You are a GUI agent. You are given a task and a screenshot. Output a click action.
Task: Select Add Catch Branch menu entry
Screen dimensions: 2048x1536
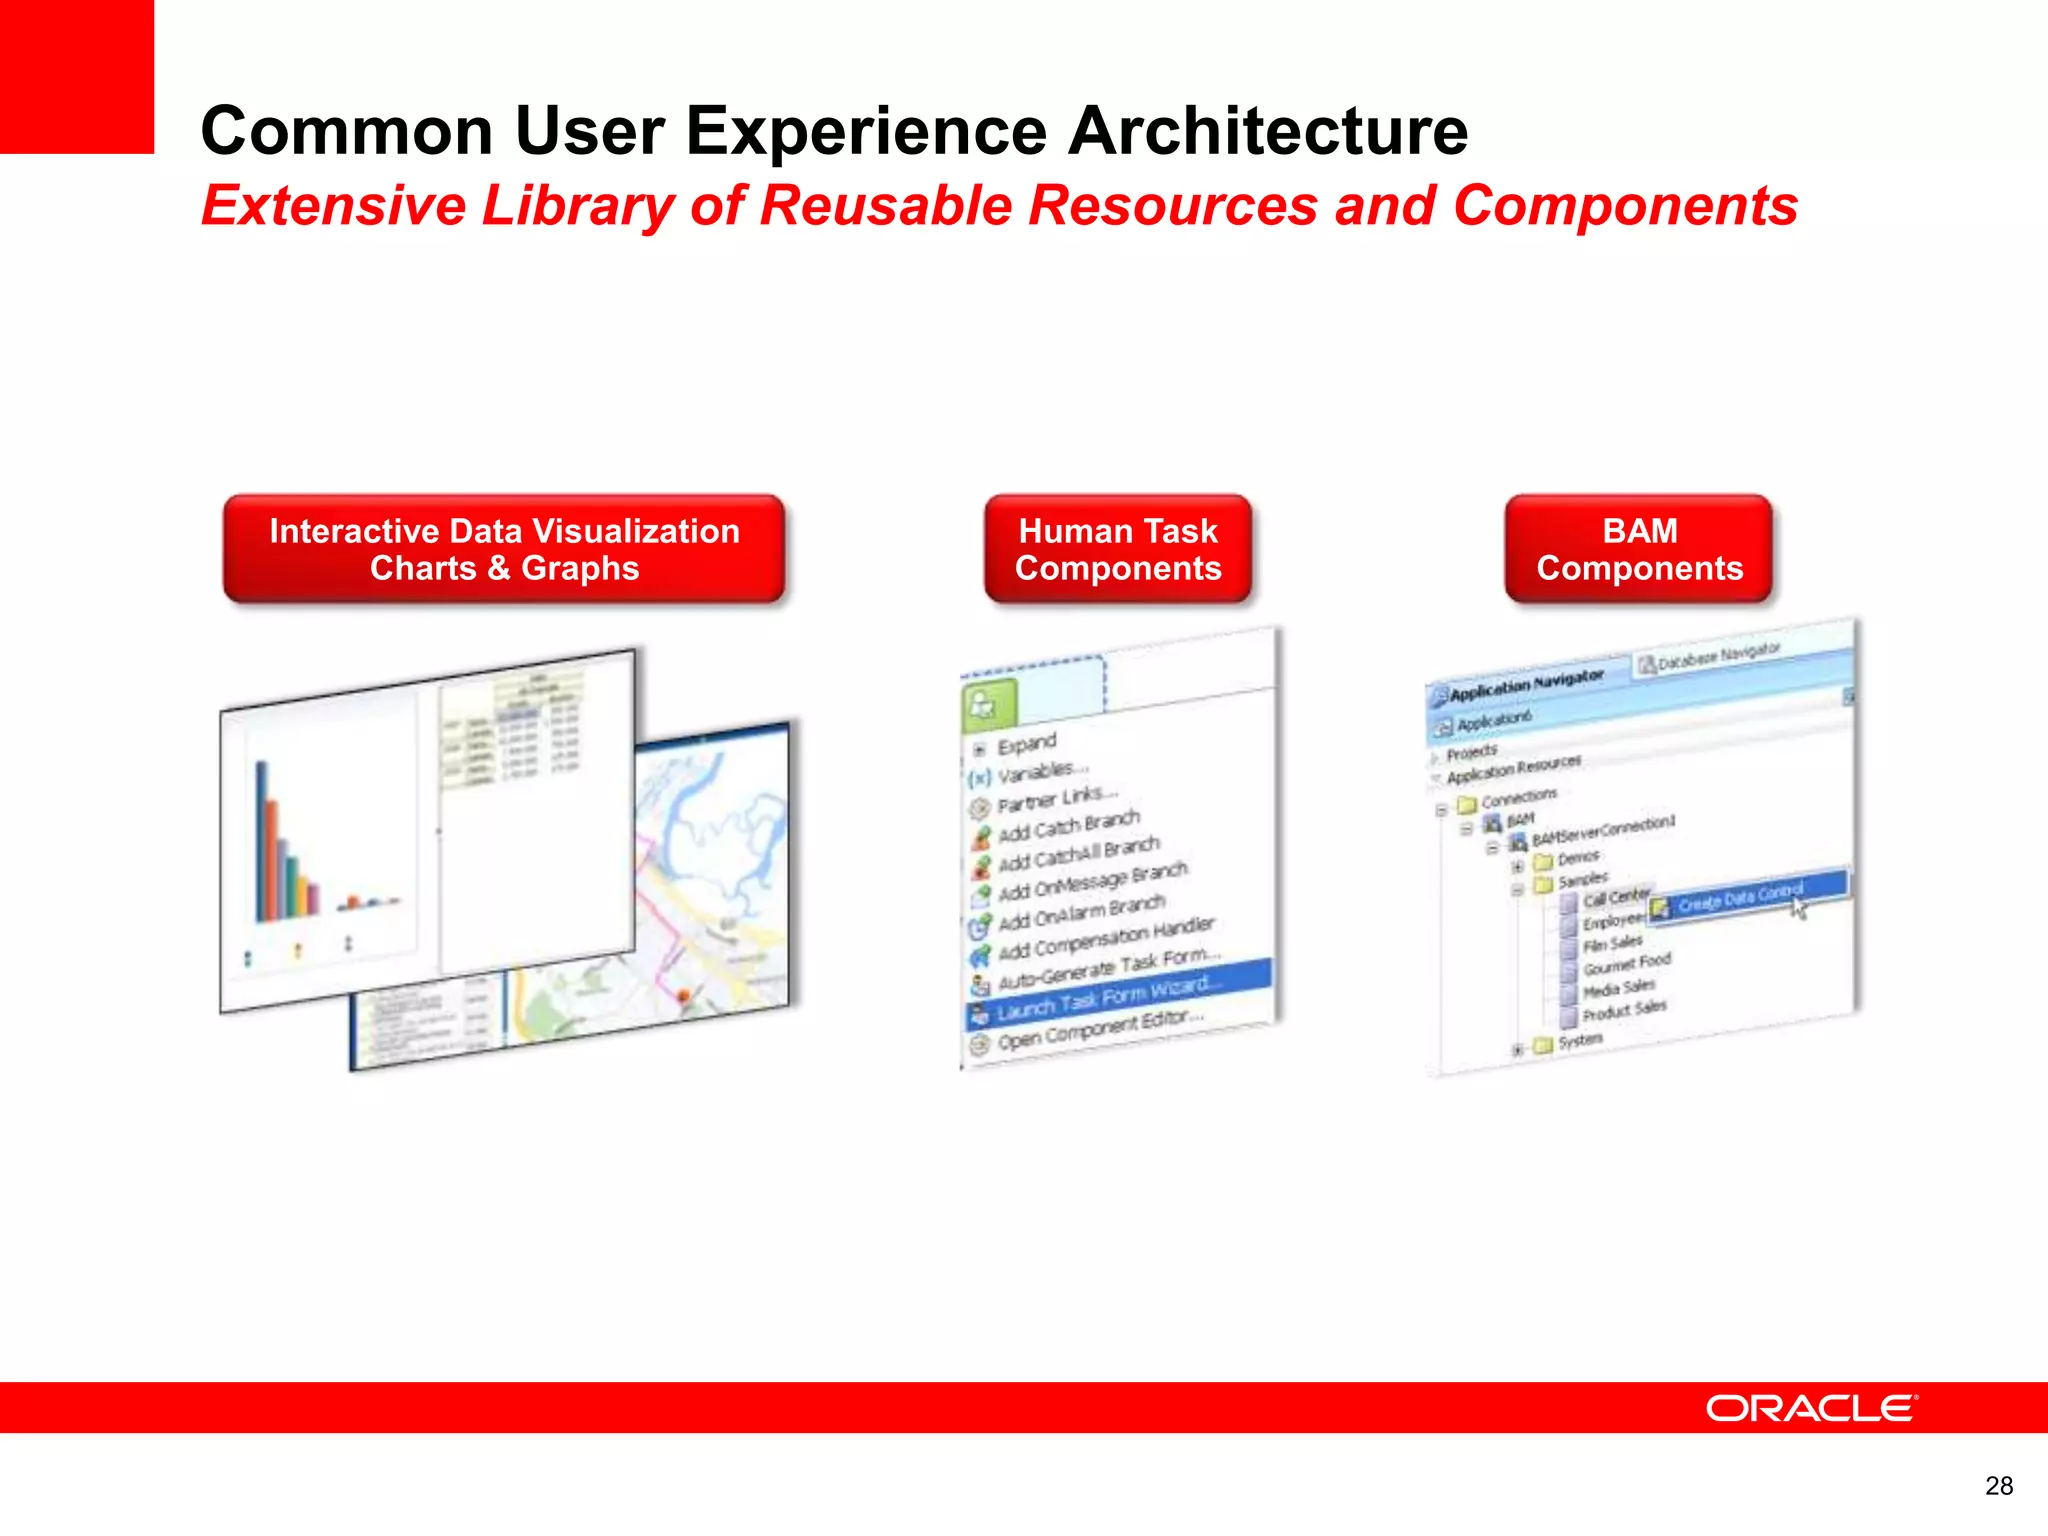[1069, 827]
